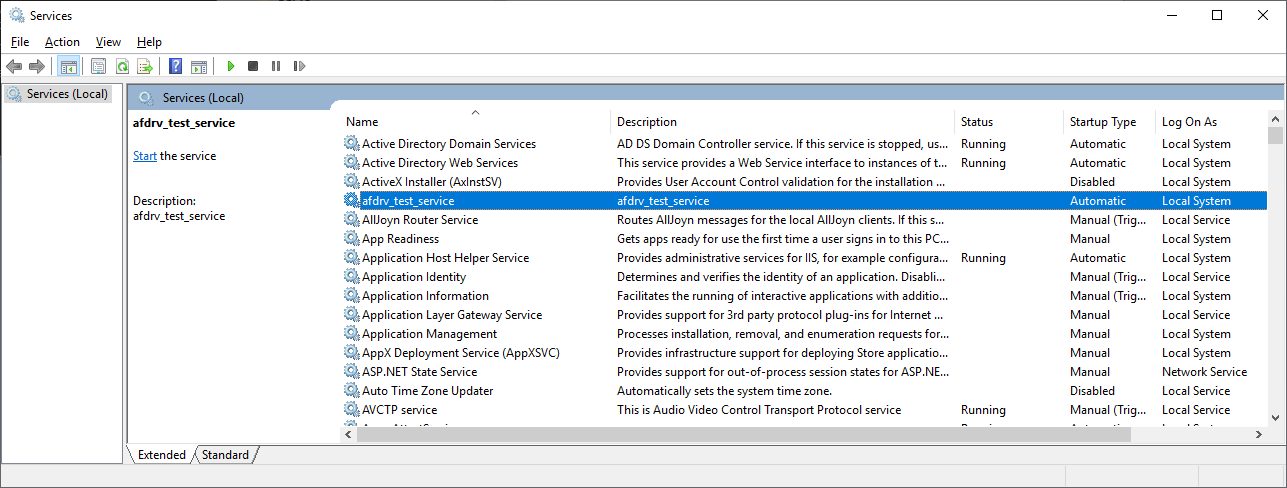The height and width of the screenshot is (488, 1287).
Task: Select the afdrv_test_service row name
Action: (408, 201)
